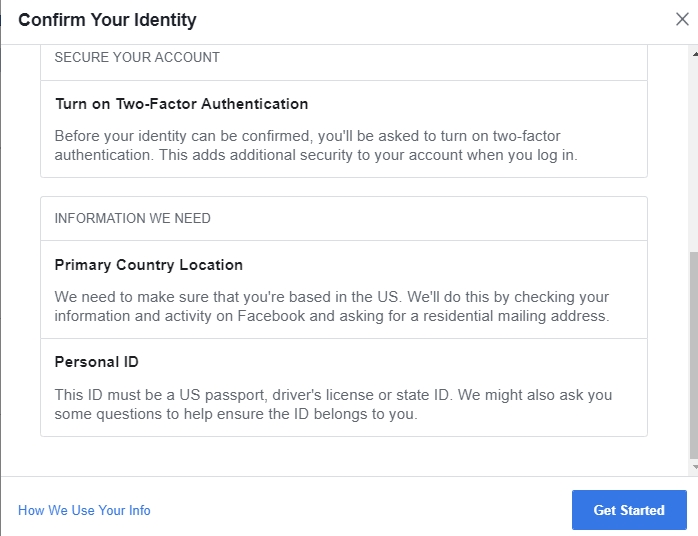Select the INFORMATION WE NEED section header
The image size is (698, 536).
[132, 218]
